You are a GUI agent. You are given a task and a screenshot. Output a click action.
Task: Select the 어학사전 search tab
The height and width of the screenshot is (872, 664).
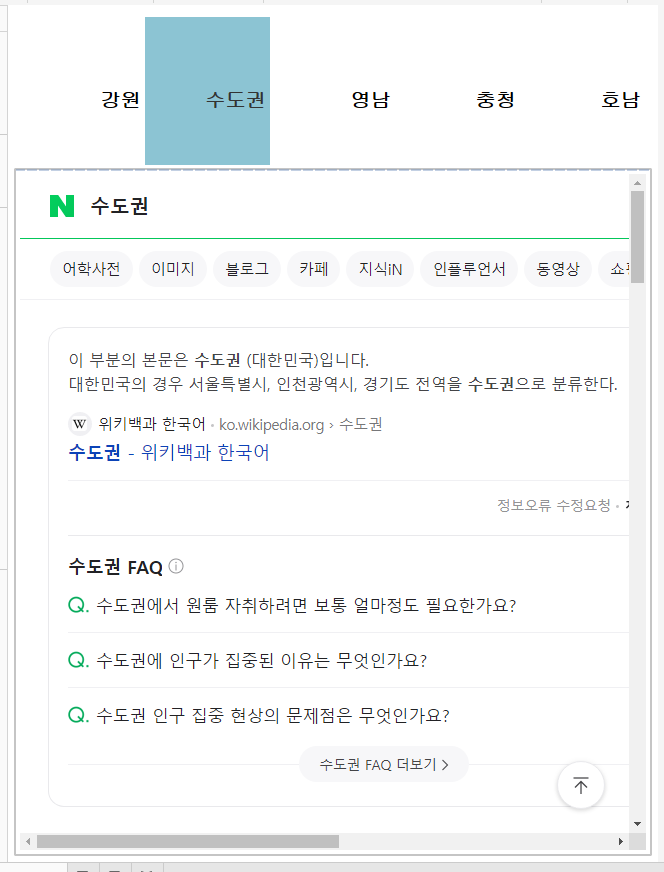(91, 269)
